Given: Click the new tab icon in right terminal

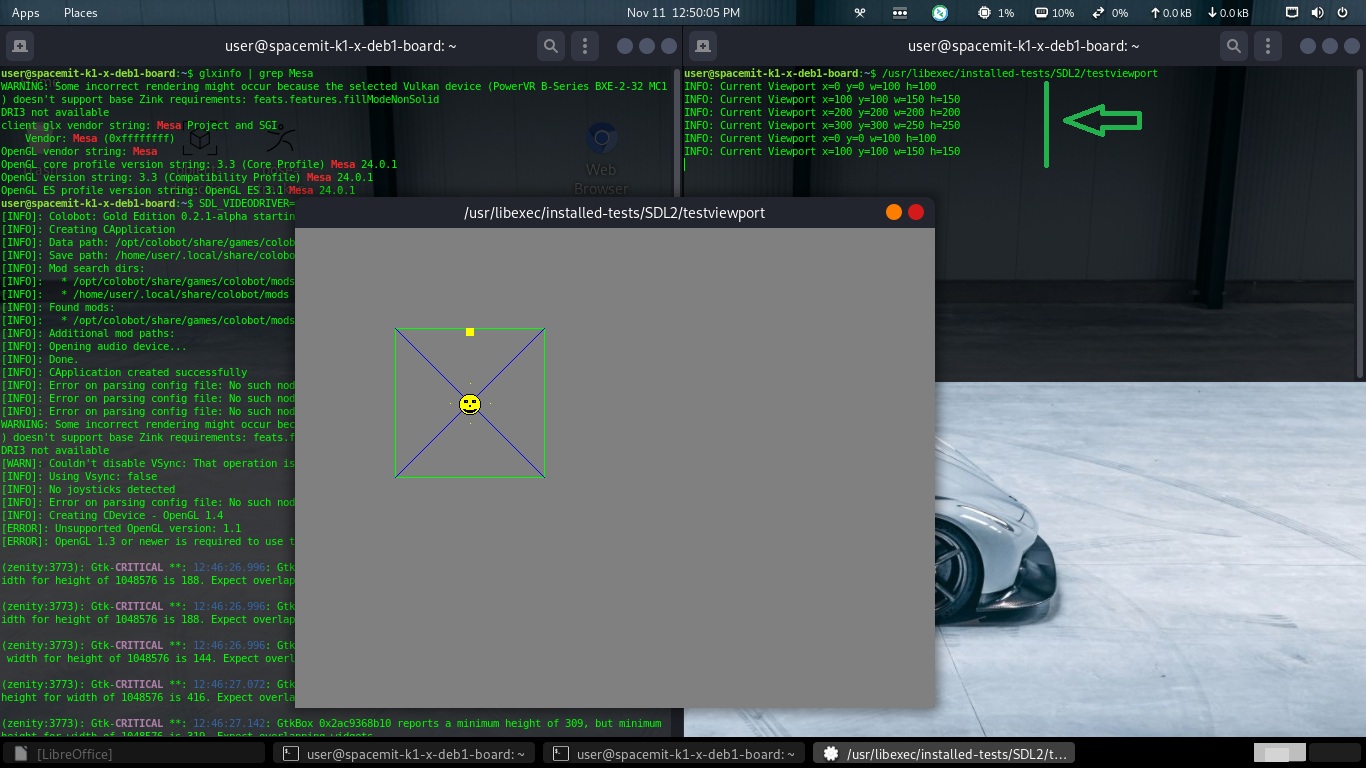Looking at the screenshot, I should tap(702, 46).
